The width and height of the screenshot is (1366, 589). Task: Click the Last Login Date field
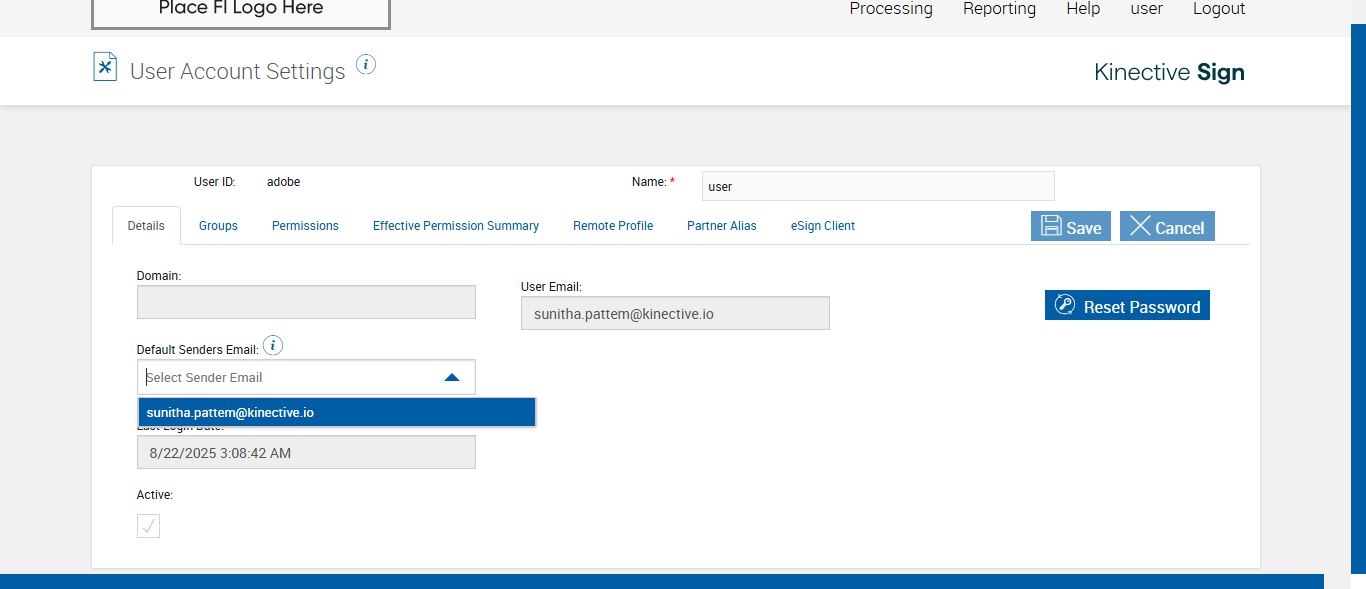306,452
